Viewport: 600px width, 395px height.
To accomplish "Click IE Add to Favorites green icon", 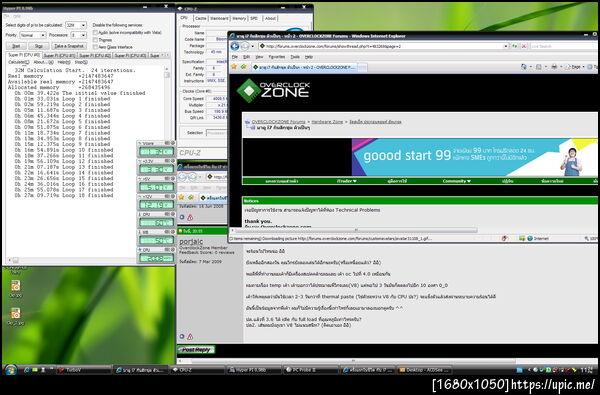I will 243,67.
